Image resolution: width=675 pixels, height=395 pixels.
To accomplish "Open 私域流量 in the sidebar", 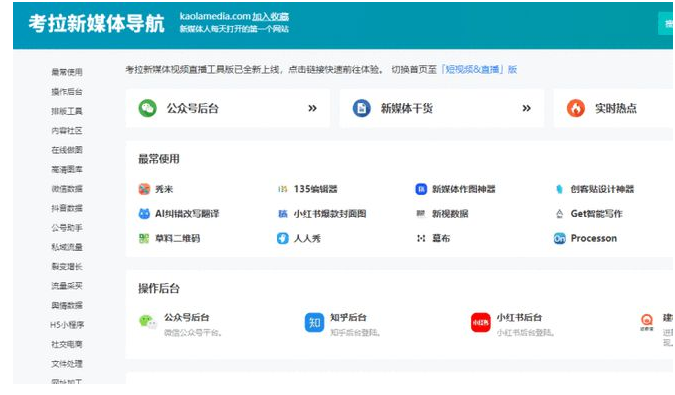I will [67, 247].
